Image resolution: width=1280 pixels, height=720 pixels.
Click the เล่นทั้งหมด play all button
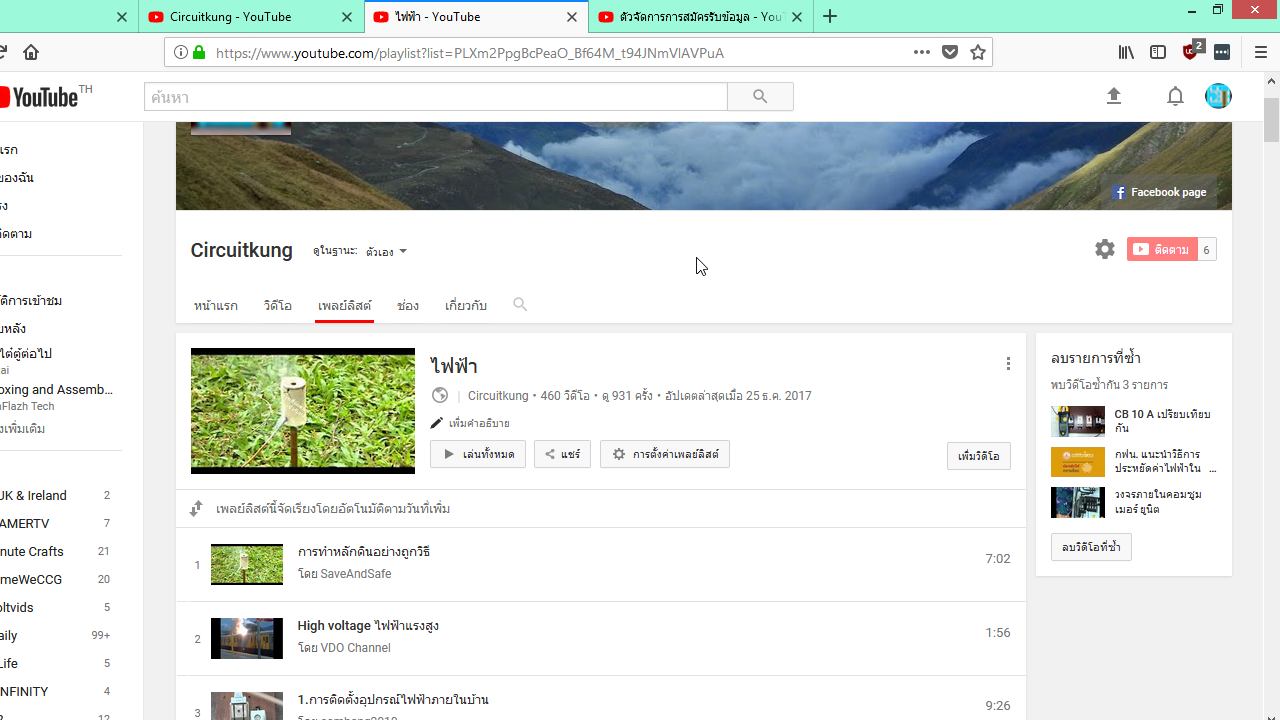click(477, 454)
